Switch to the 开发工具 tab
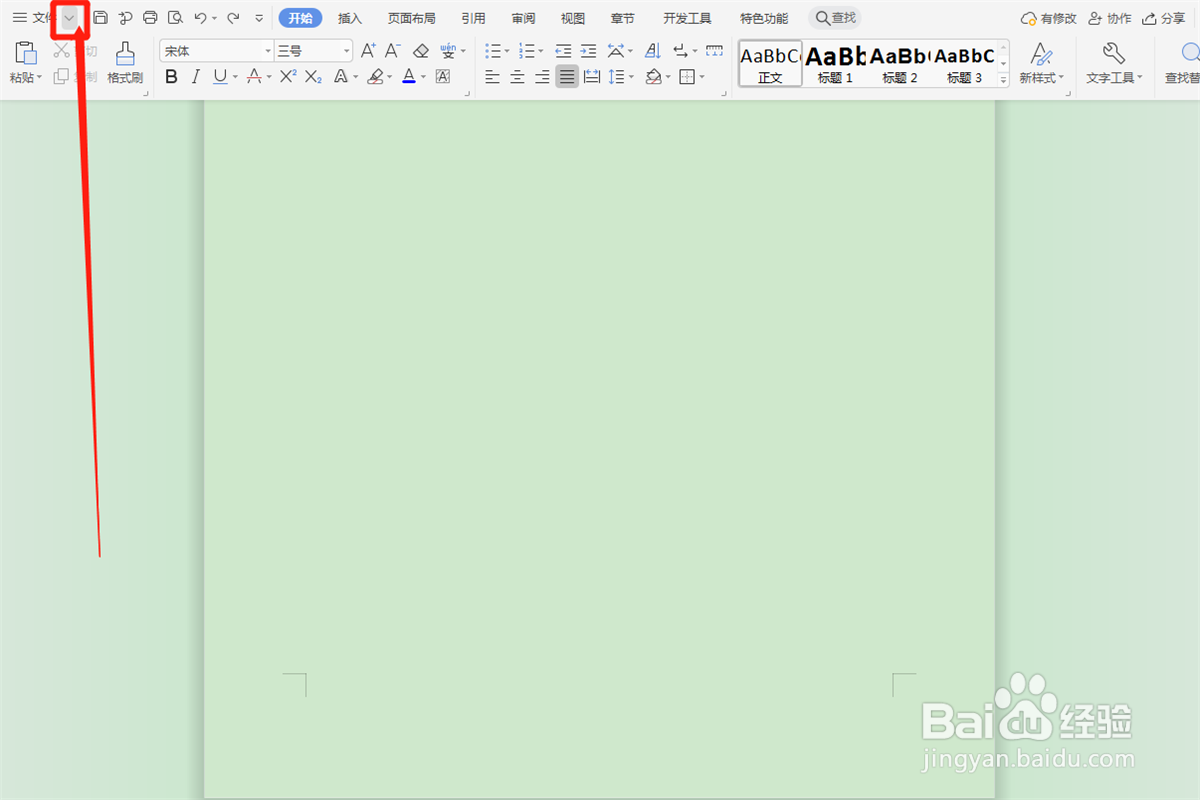This screenshot has width=1200, height=800. point(687,18)
